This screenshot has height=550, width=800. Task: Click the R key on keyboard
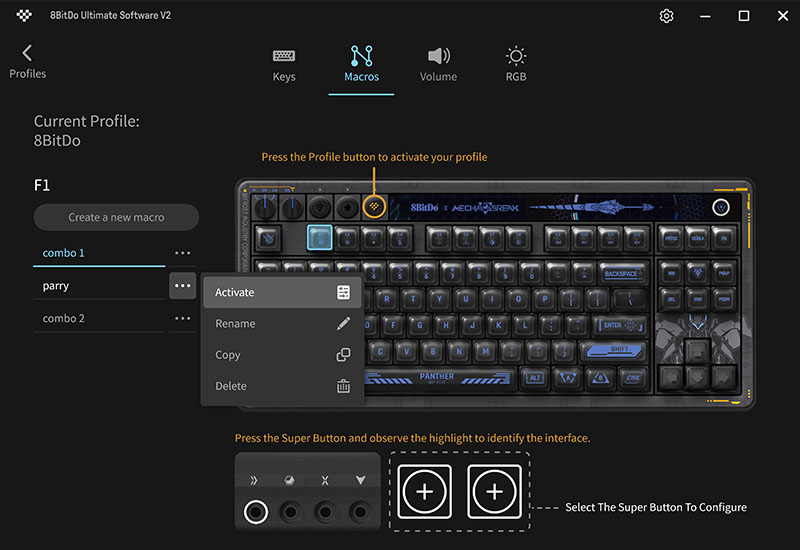point(387,299)
